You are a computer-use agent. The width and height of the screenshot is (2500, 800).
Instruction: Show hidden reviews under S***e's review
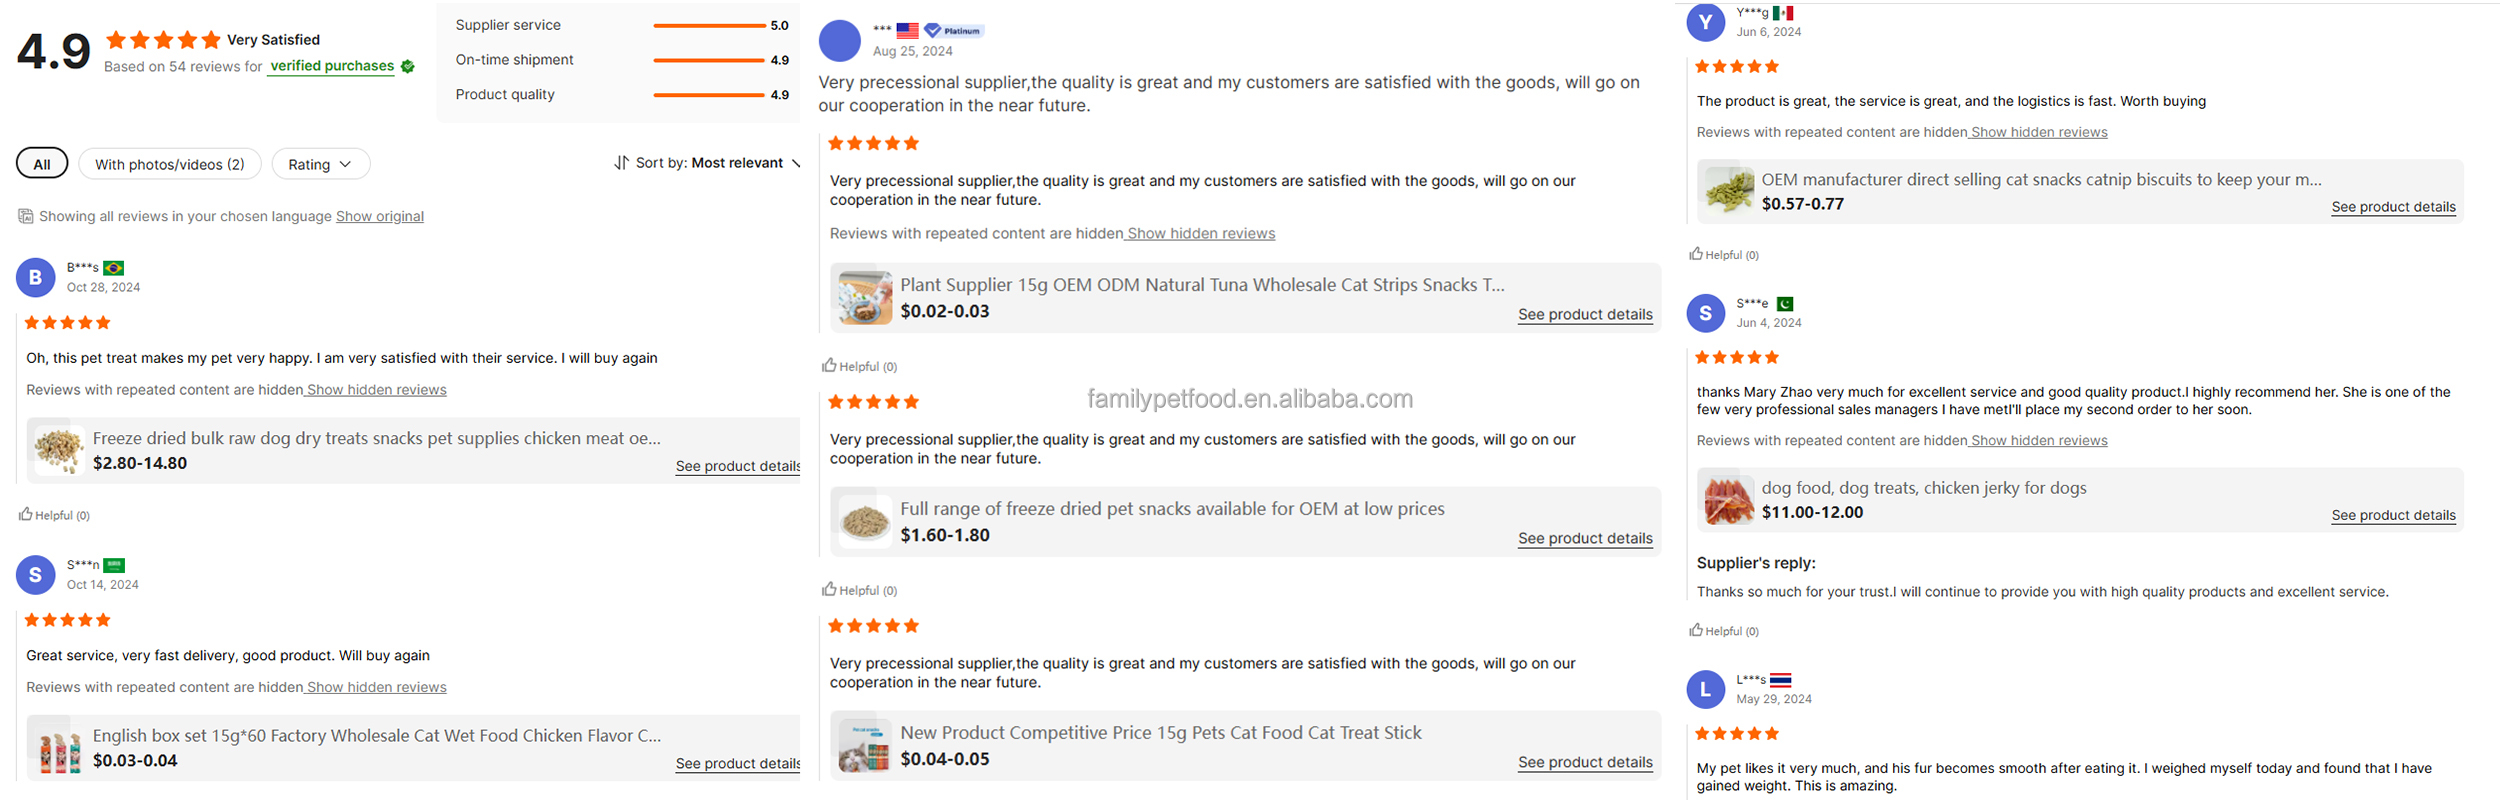2038,441
